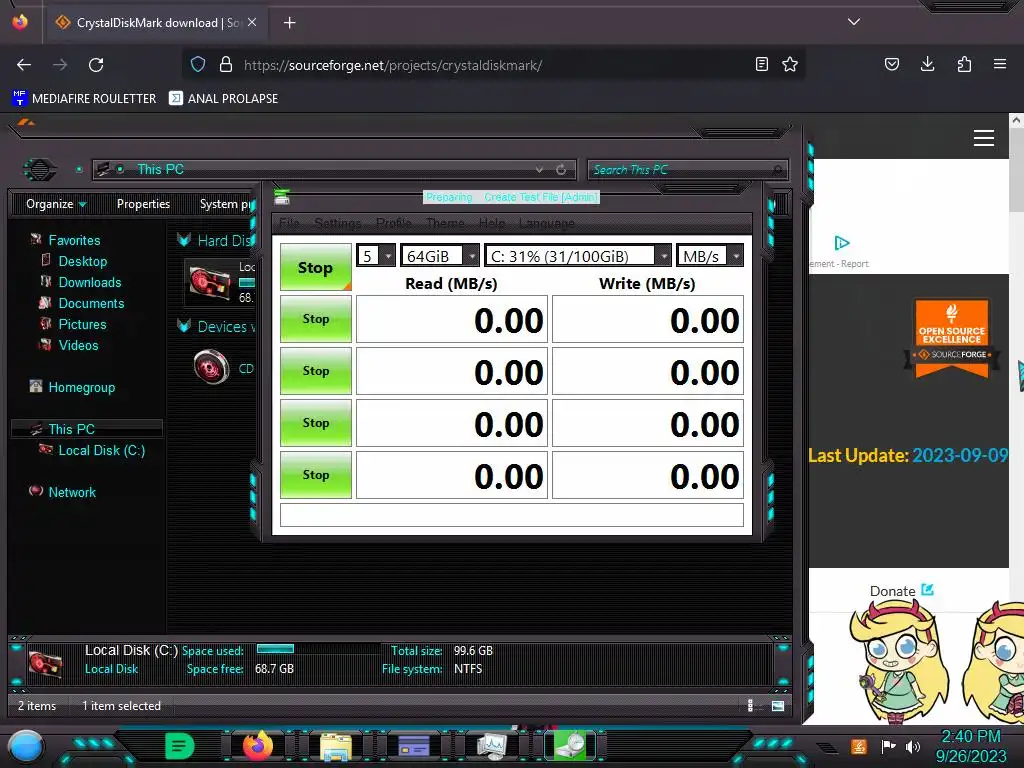Open the MEDIAFIRE ROULETTER bookmark
1024x768 pixels.
(x=84, y=99)
